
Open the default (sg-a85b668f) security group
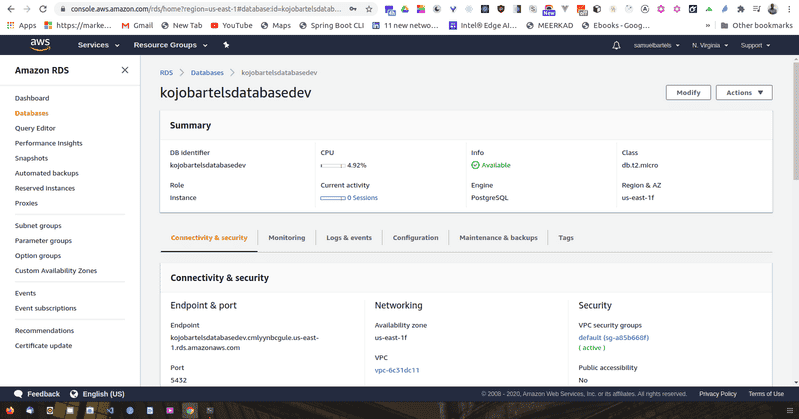point(614,337)
